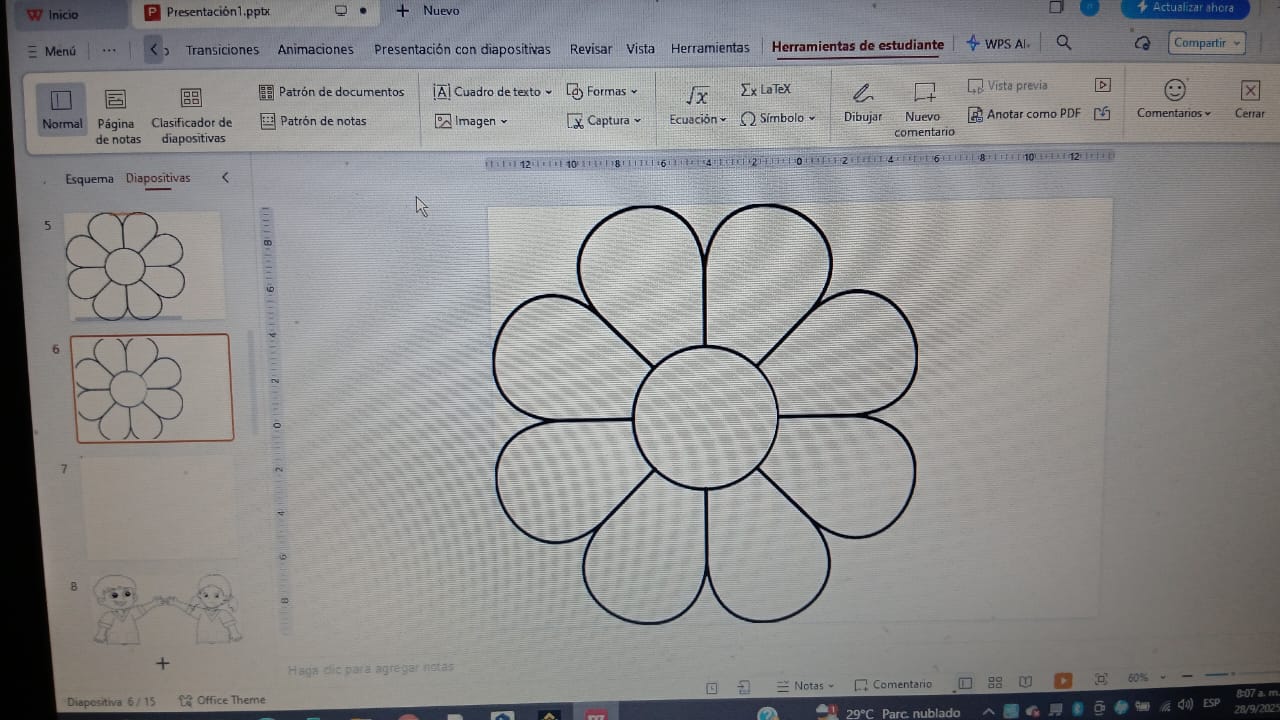Screen dimensions: 1280x720
Task: Open the Cuadro de texto dropdown
Action: pyautogui.click(x=494, y=92)
